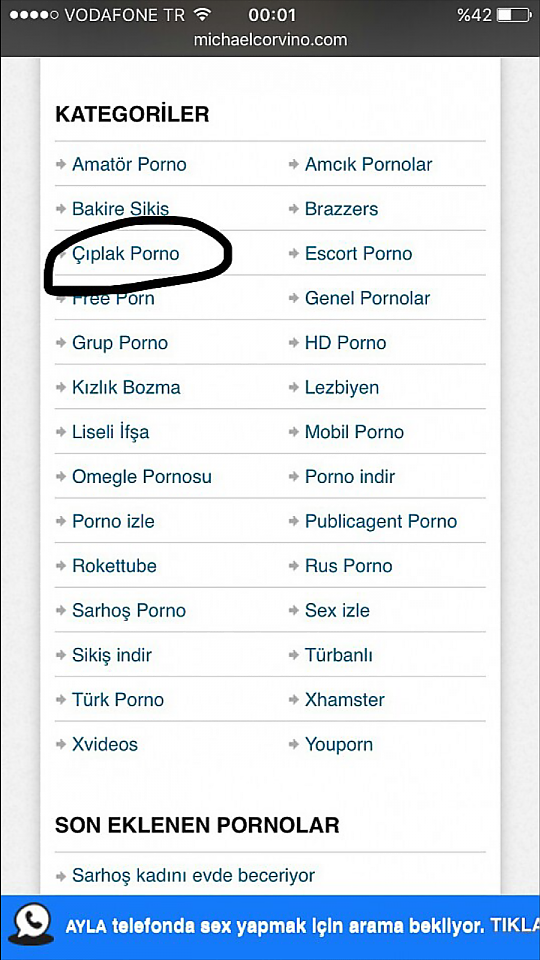Open the Mobil Porno category link

(354, 432)
